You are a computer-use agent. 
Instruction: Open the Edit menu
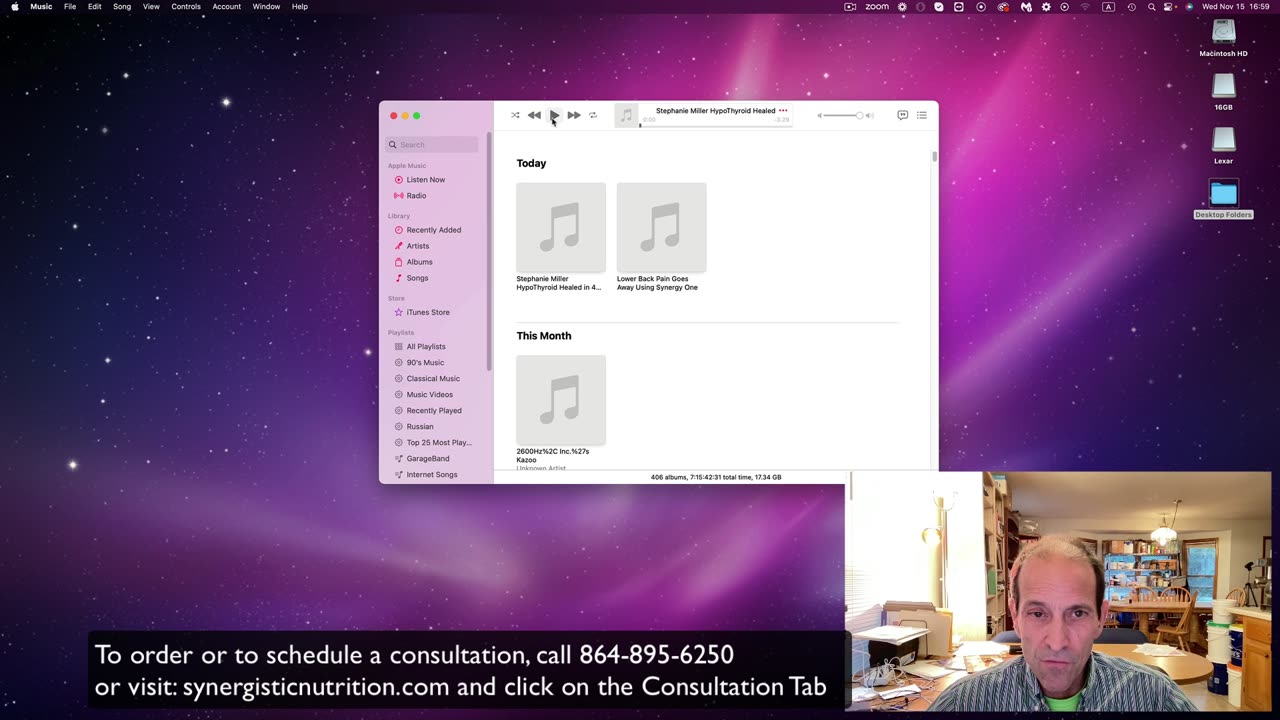pos(94,7)
